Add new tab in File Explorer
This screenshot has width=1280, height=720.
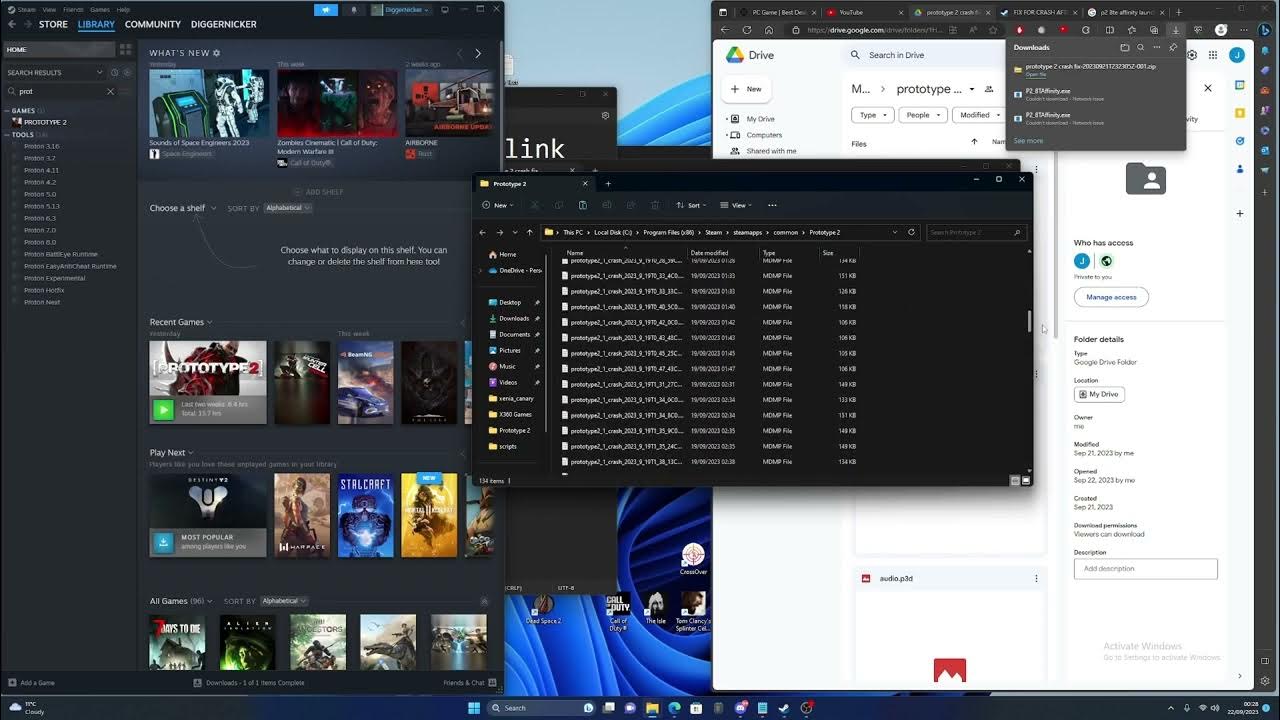(607, 184)
